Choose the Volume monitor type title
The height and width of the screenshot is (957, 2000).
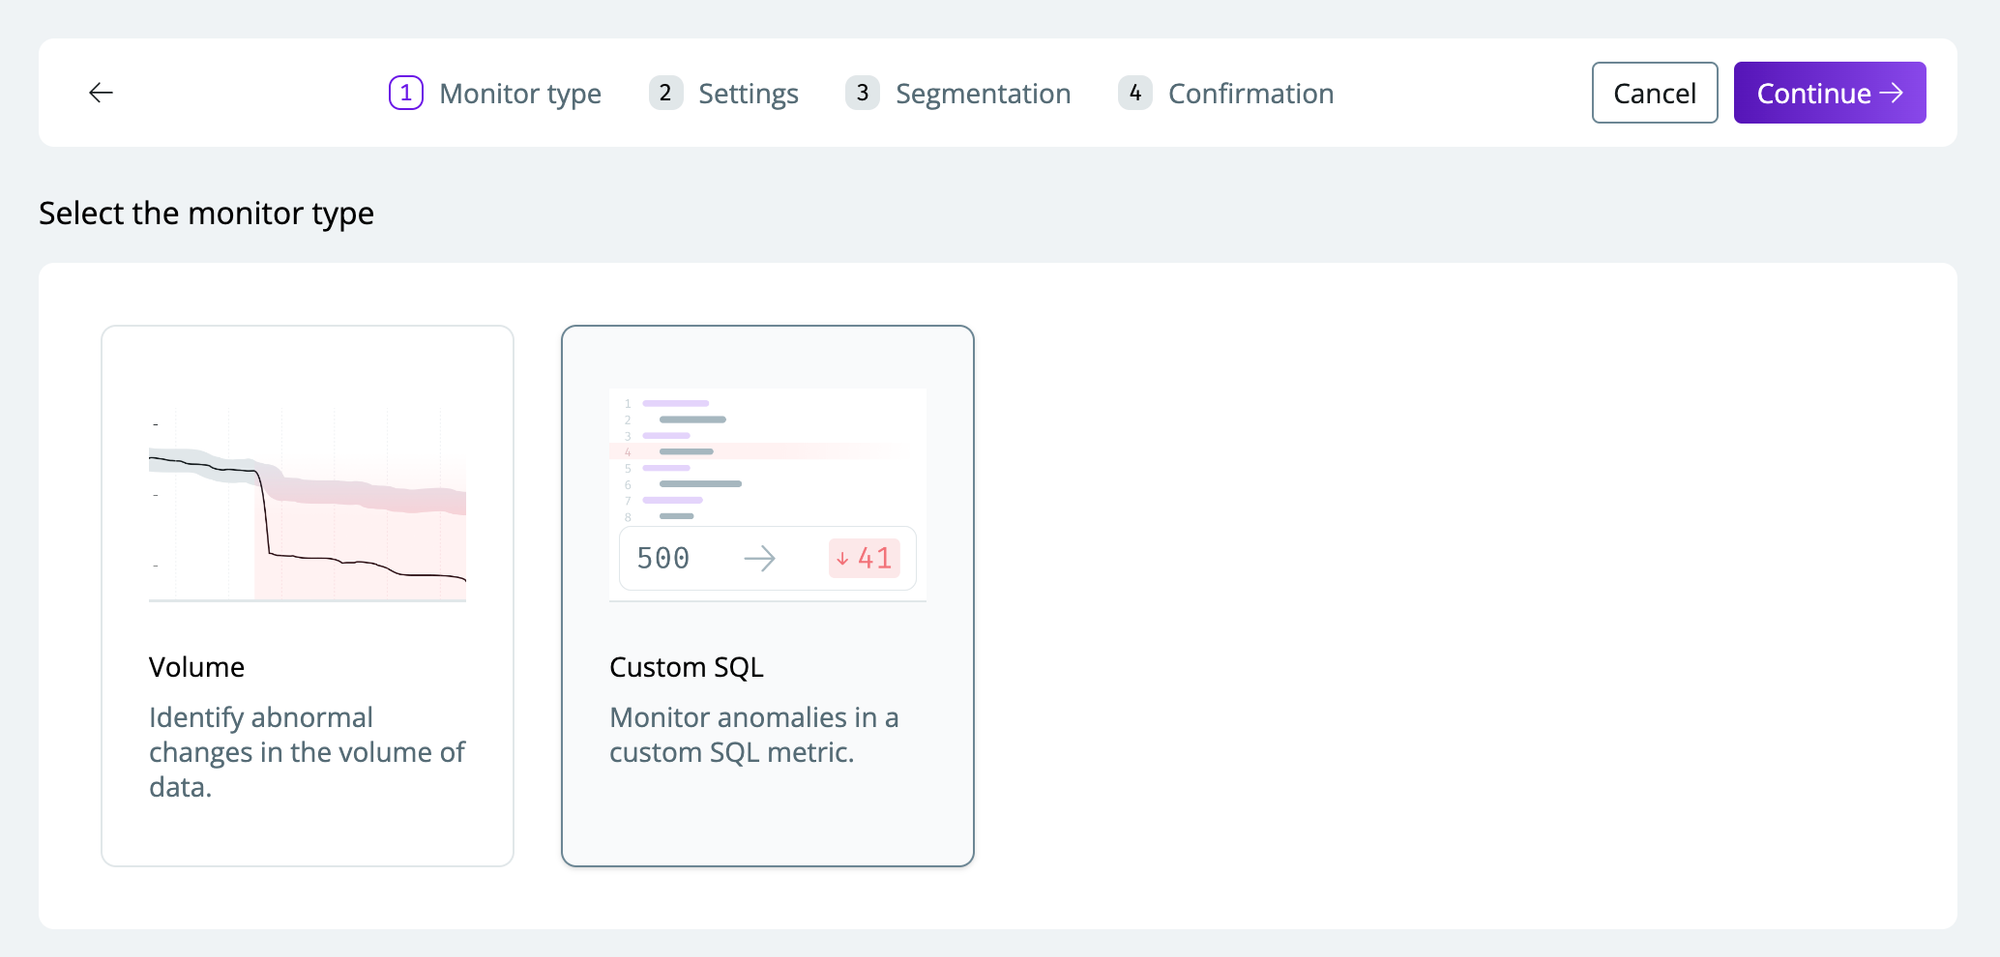197,667
